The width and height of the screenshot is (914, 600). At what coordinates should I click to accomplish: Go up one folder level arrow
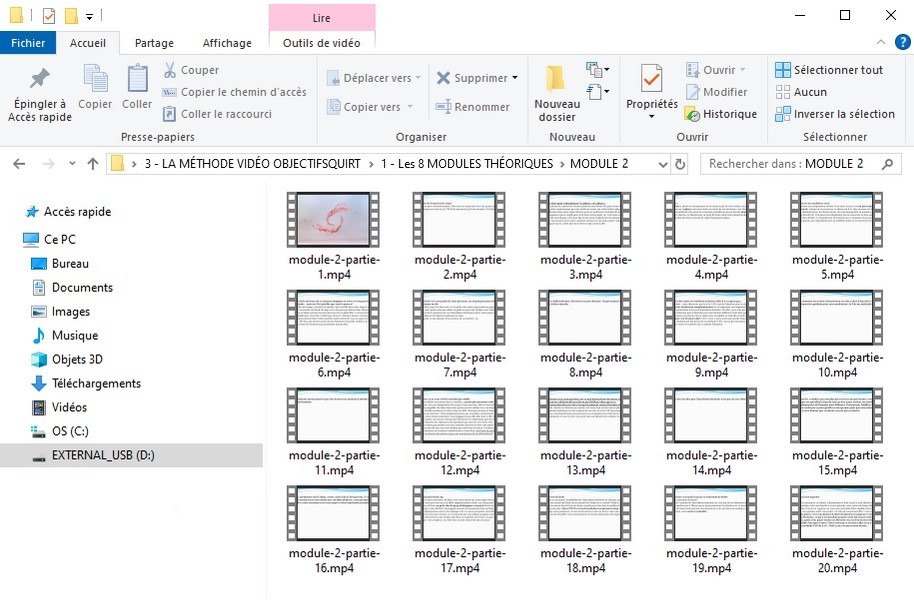click(93, 164)
